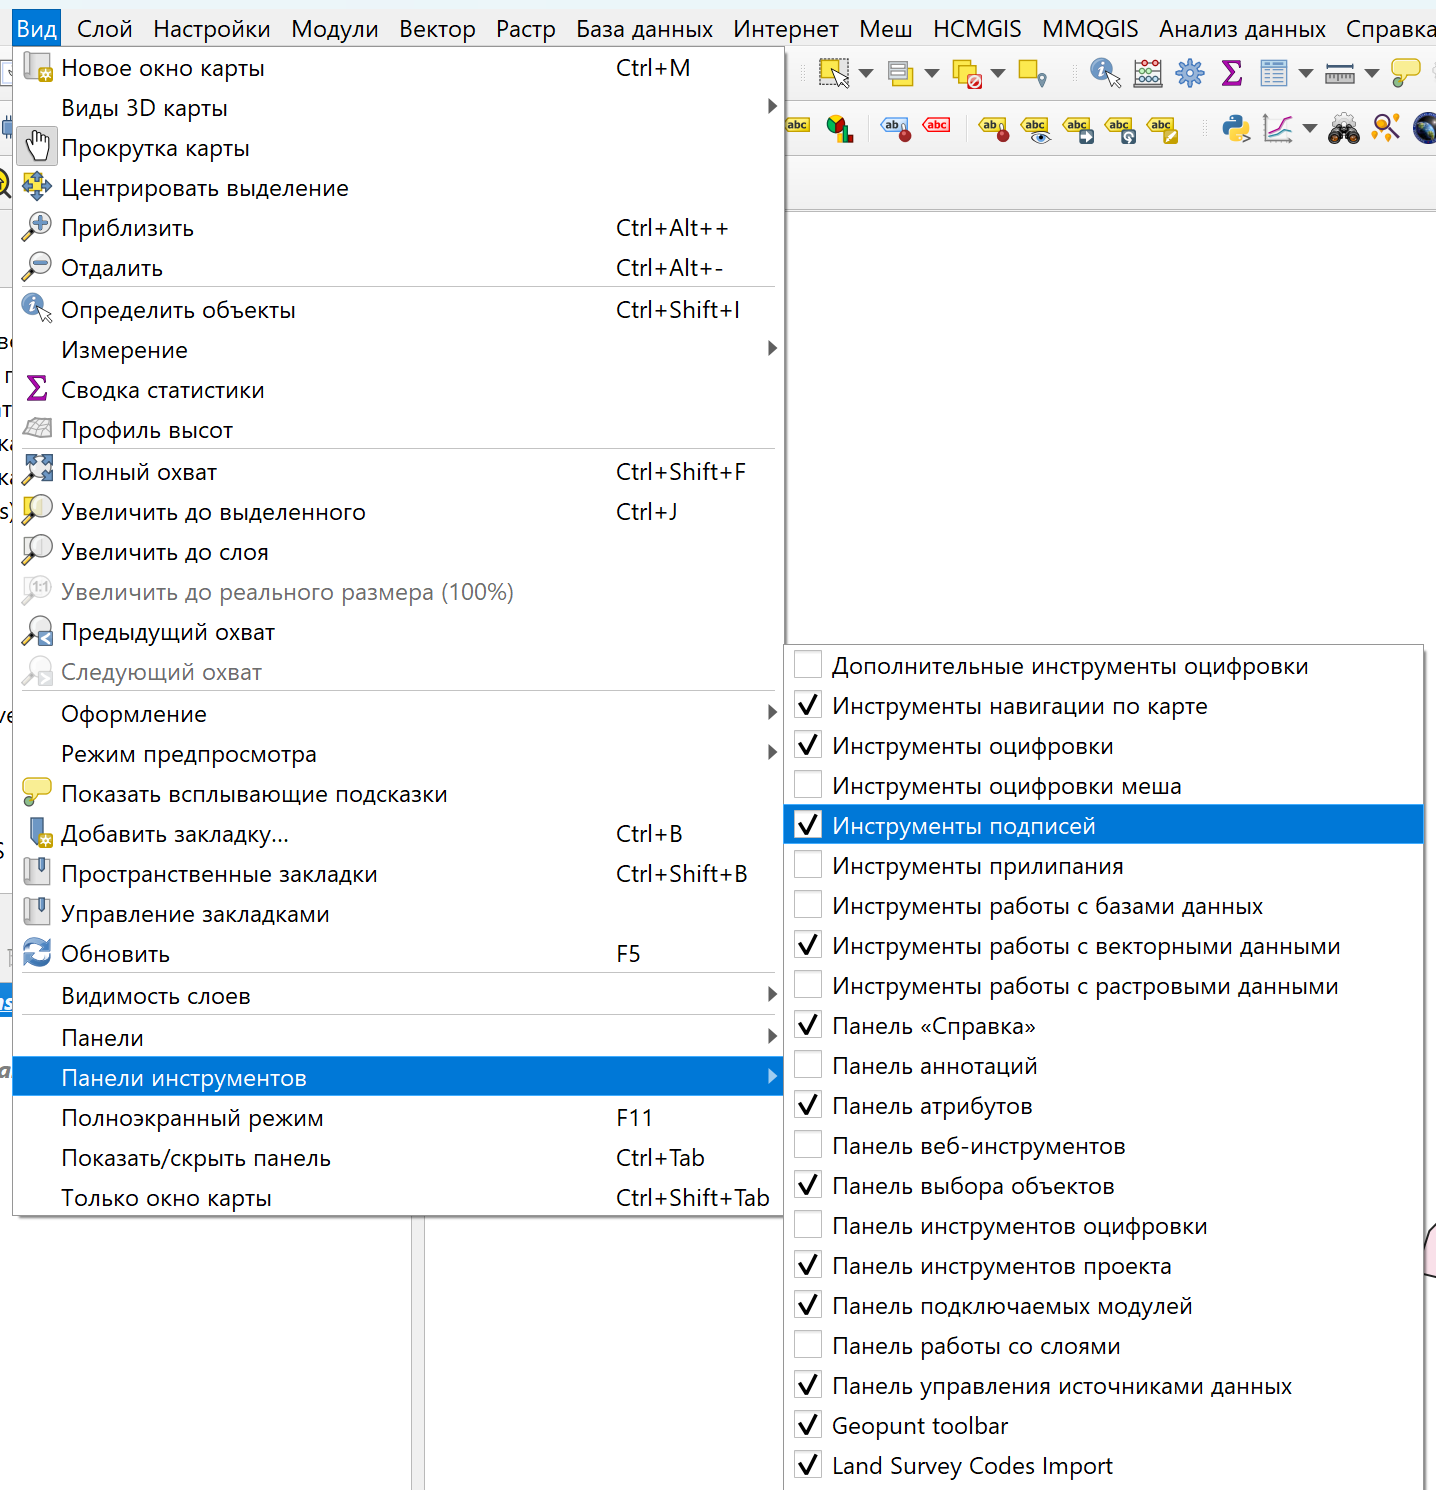1436x1490 pixels.
Task: Click the magnifier with pins search icon
Action: point(1386,128)
